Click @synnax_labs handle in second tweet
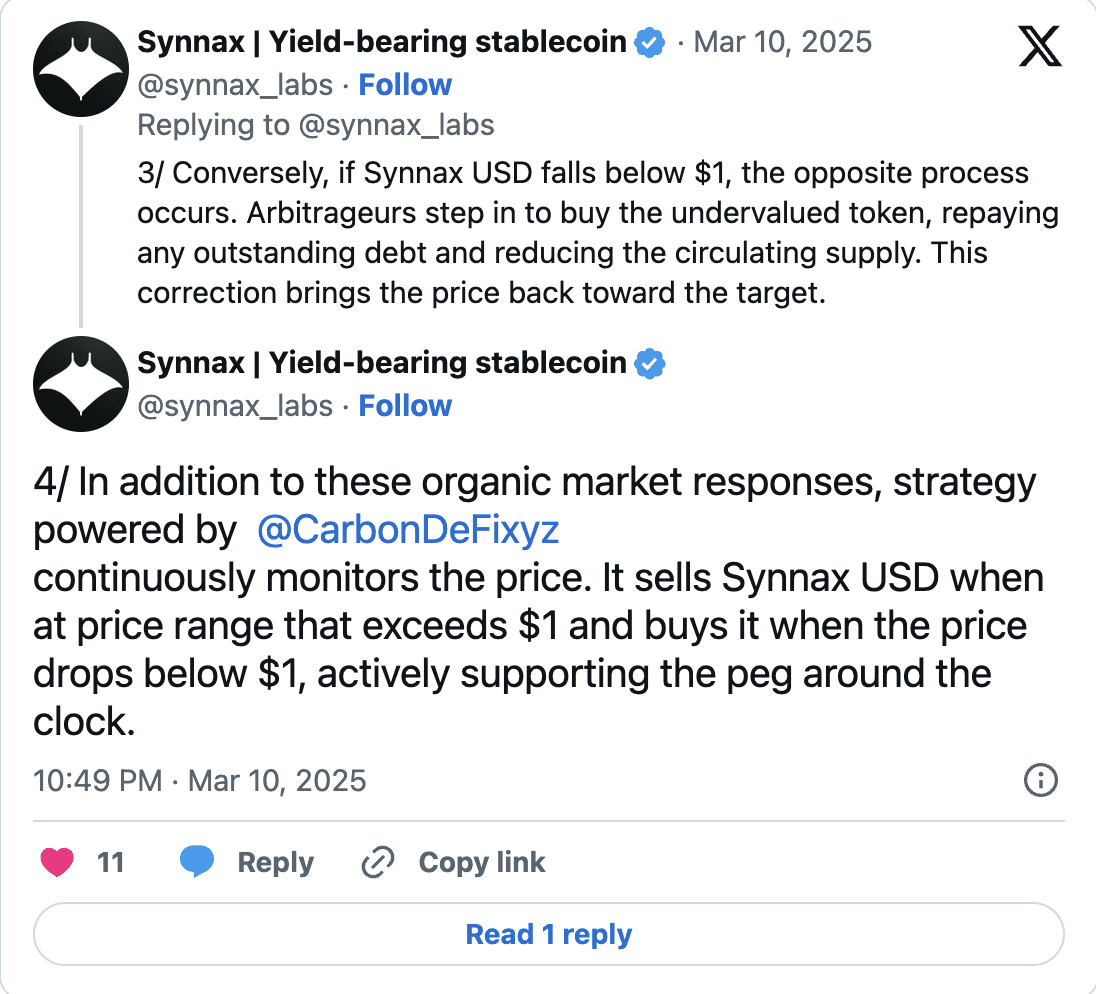The image size is (1096, 994). click(x=235, y=406)
